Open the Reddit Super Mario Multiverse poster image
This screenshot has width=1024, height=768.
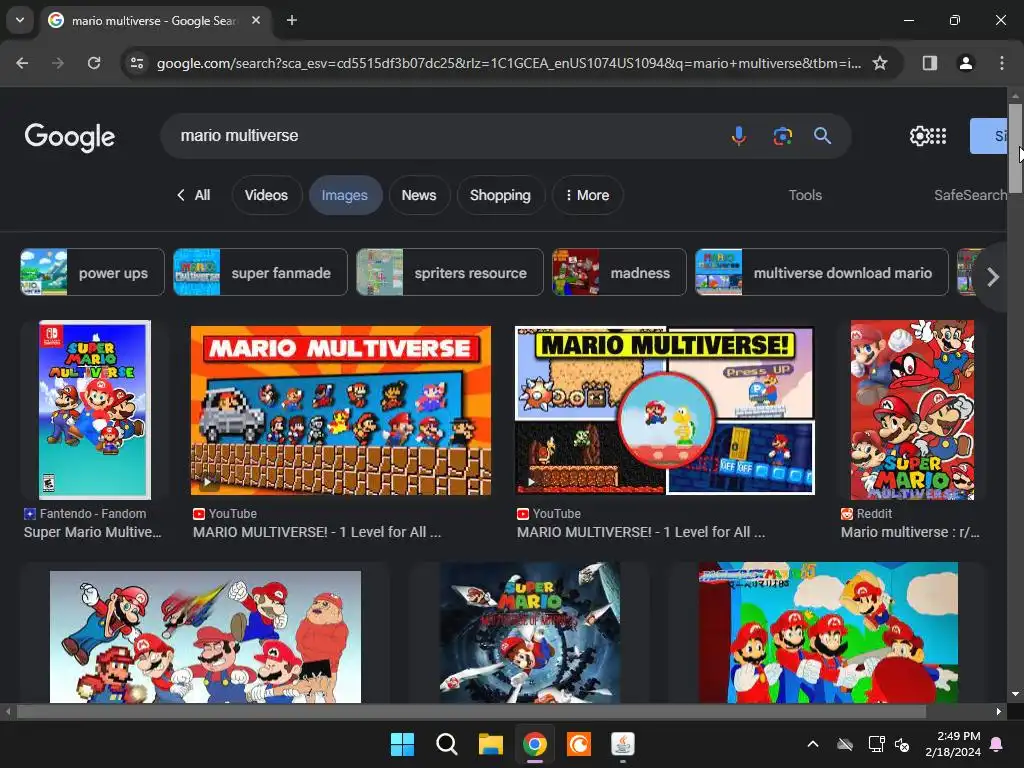pos(912,409)
